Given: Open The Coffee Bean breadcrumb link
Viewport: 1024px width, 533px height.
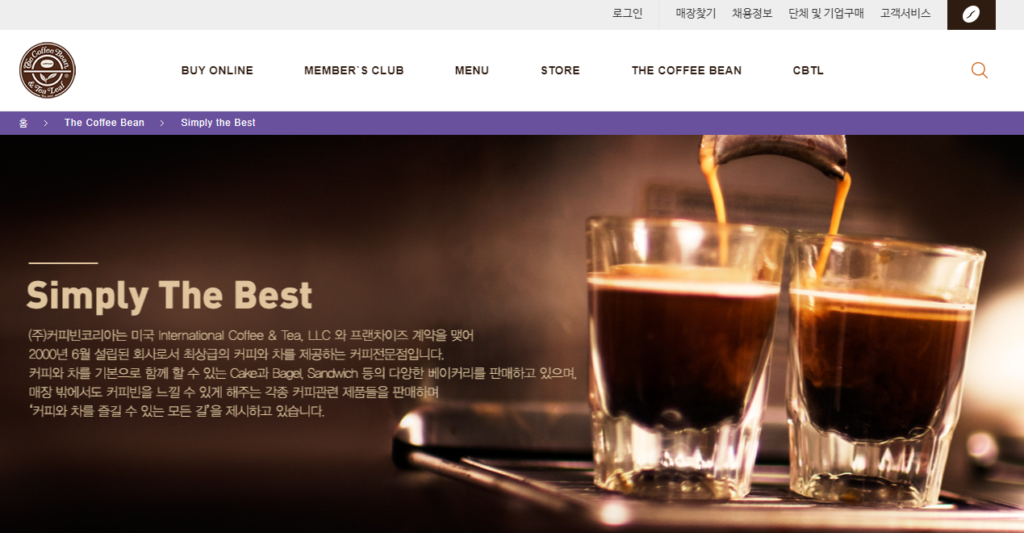Looking at the screenshot, I should click(x=104, y=123).
